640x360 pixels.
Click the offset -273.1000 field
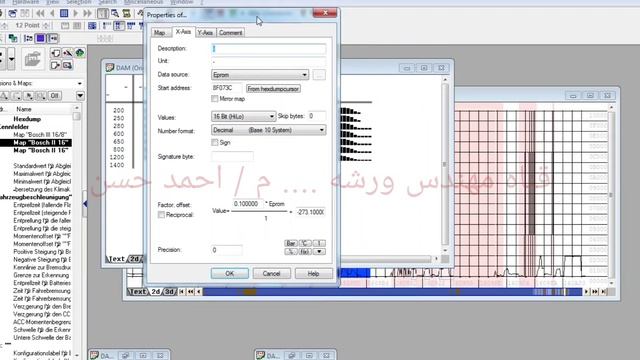[310, 212]
